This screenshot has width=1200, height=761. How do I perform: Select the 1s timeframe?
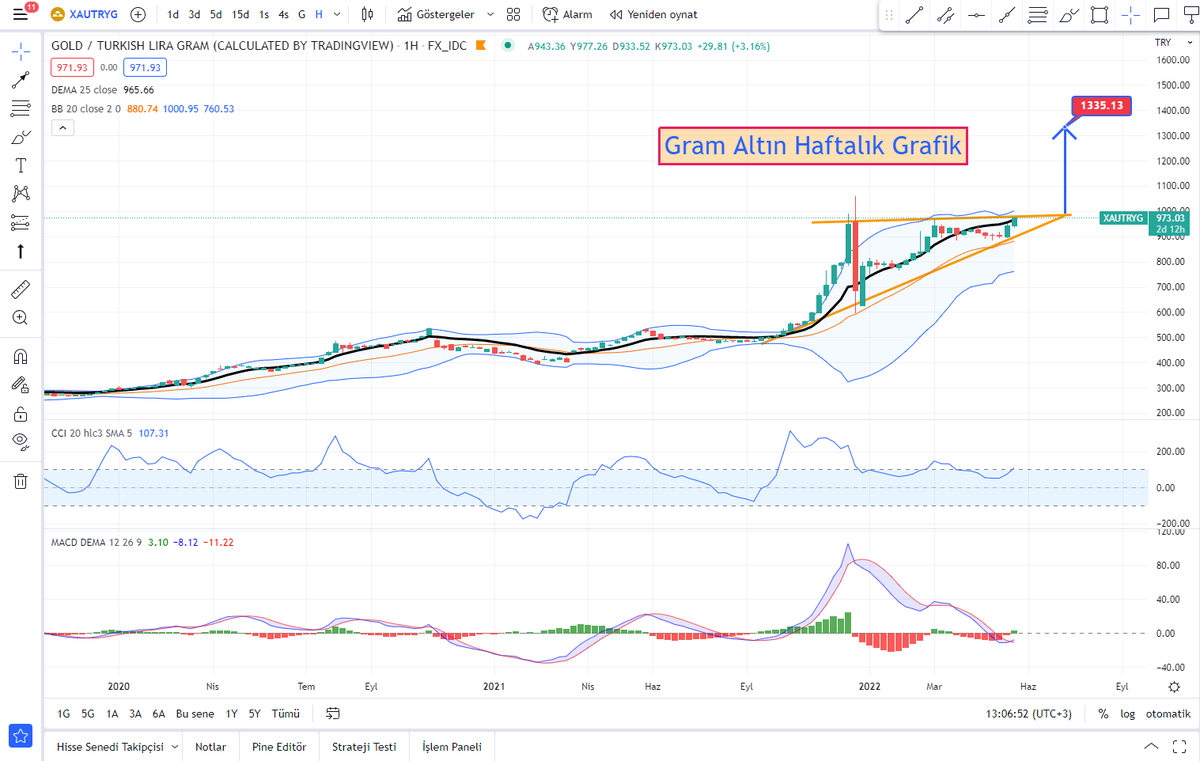point(264,15)
